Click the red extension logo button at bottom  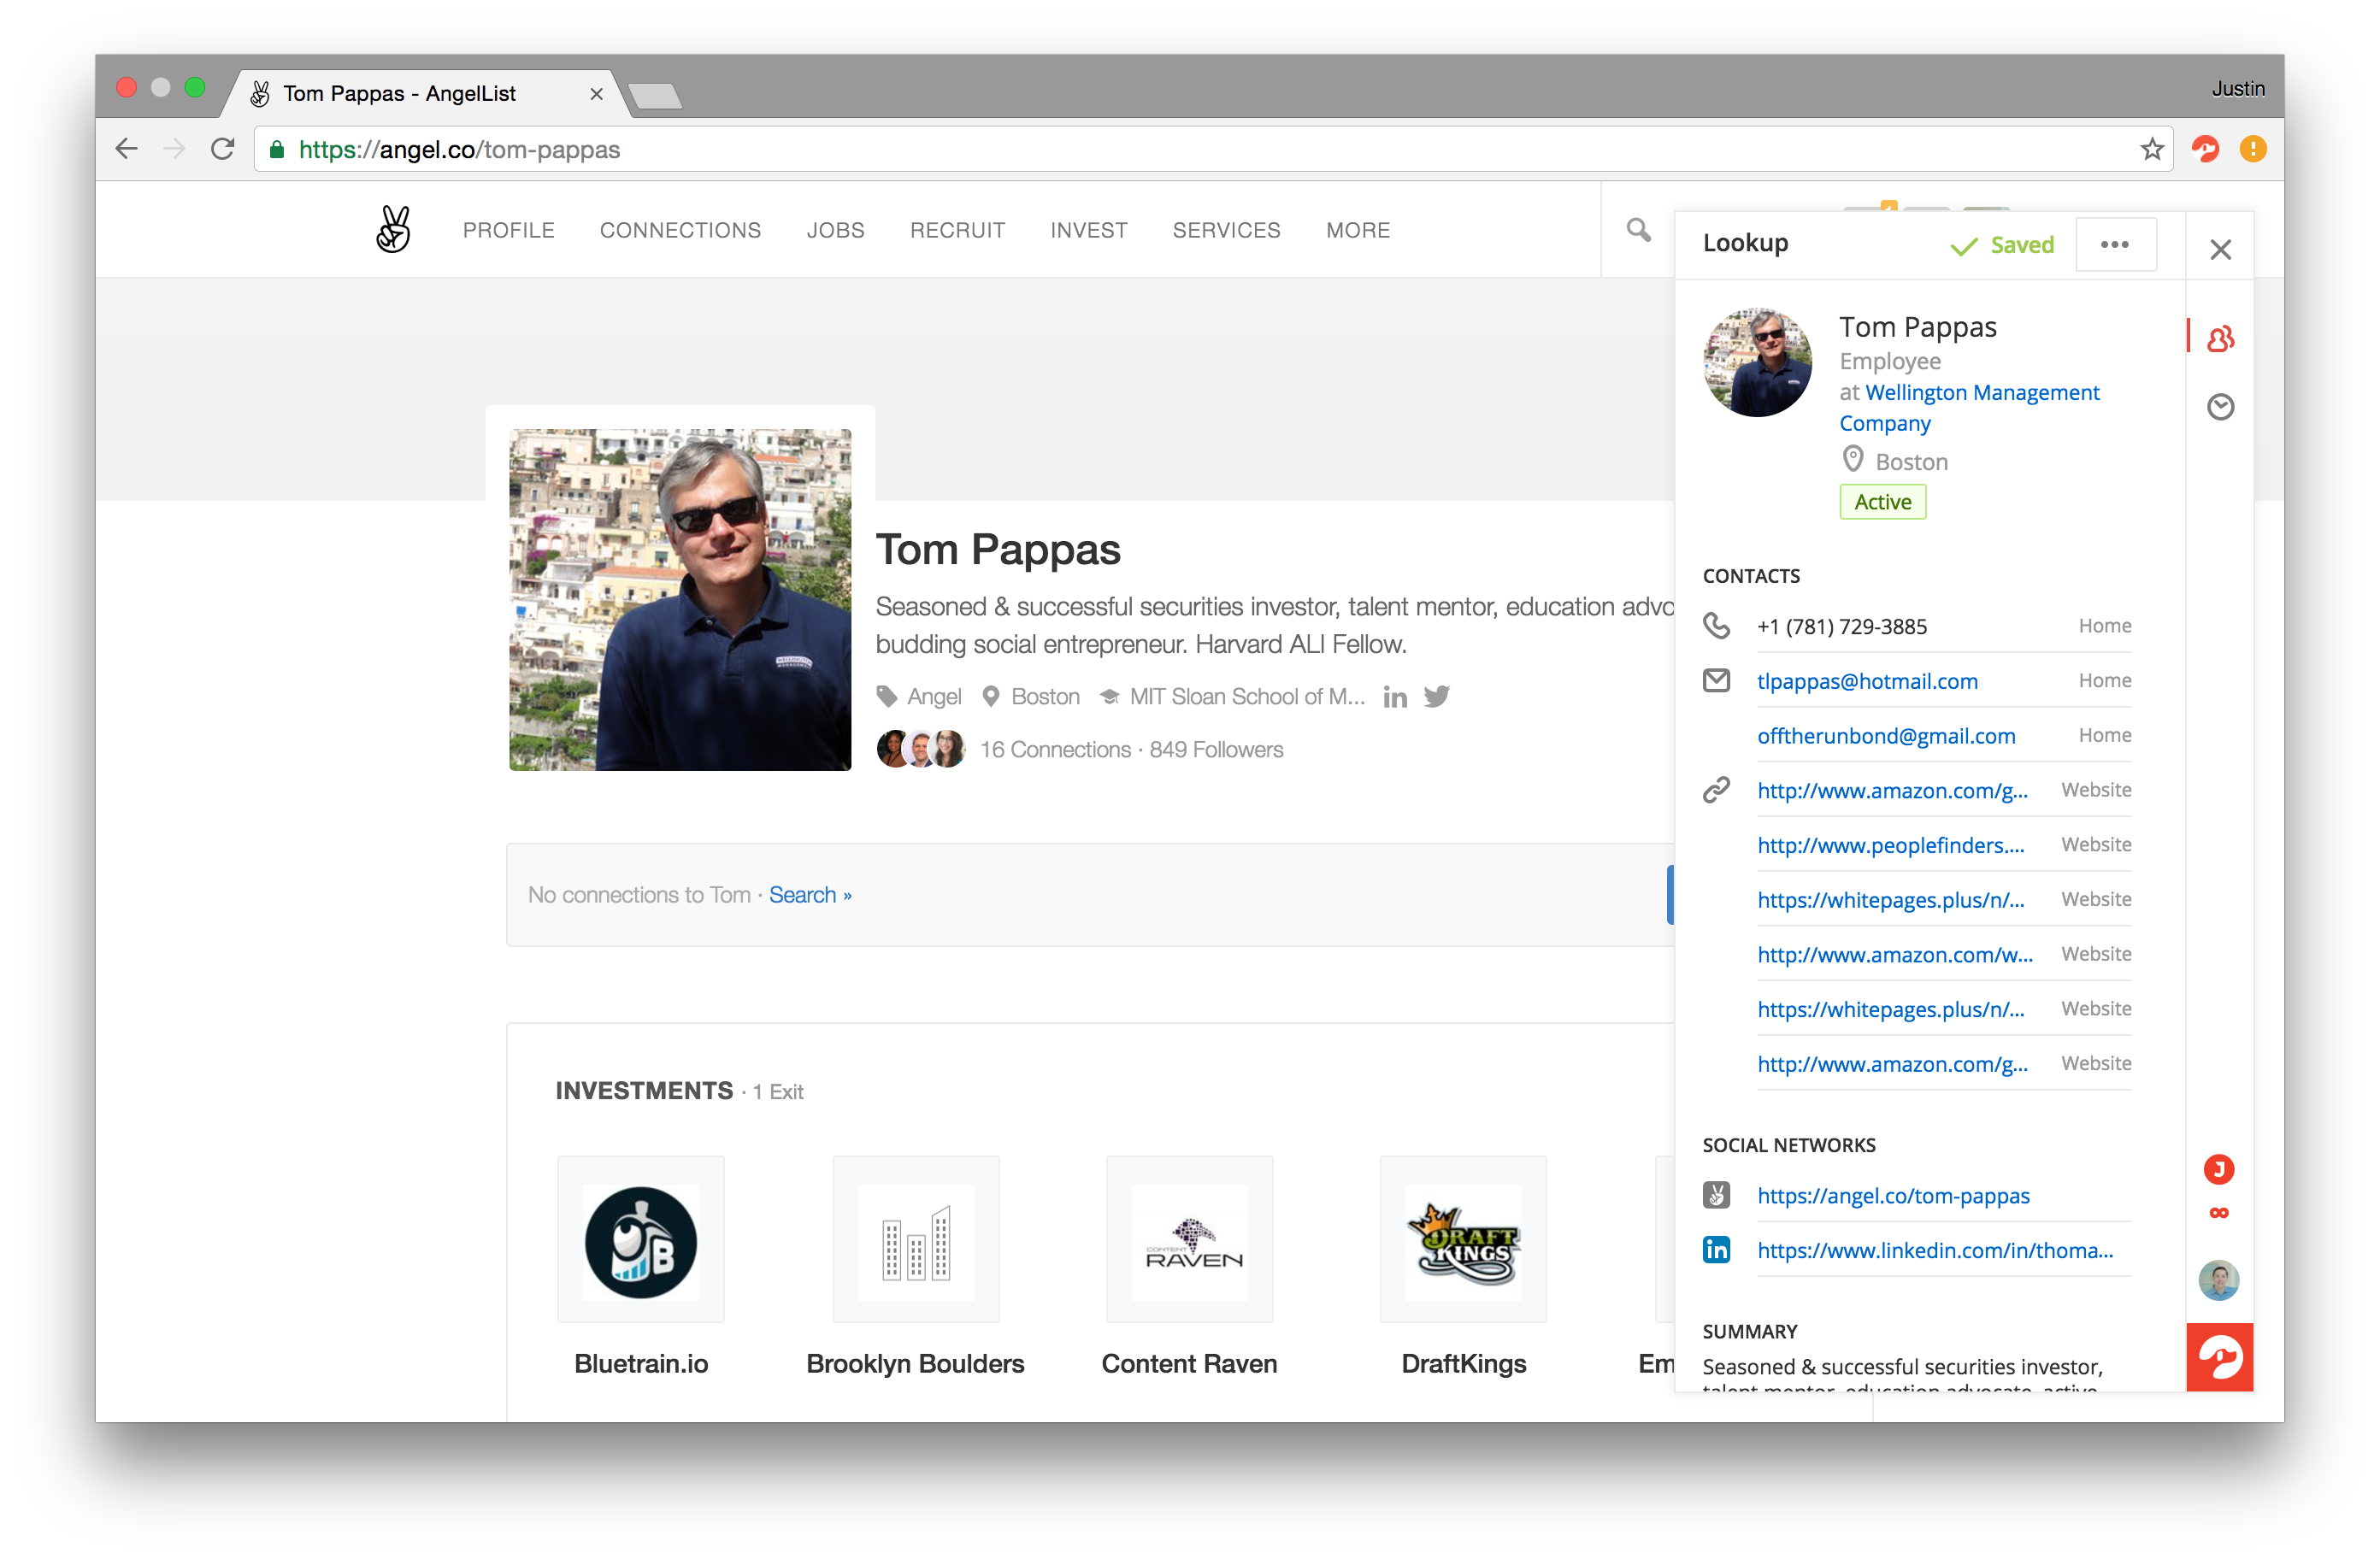[x=2219, y=1357]
